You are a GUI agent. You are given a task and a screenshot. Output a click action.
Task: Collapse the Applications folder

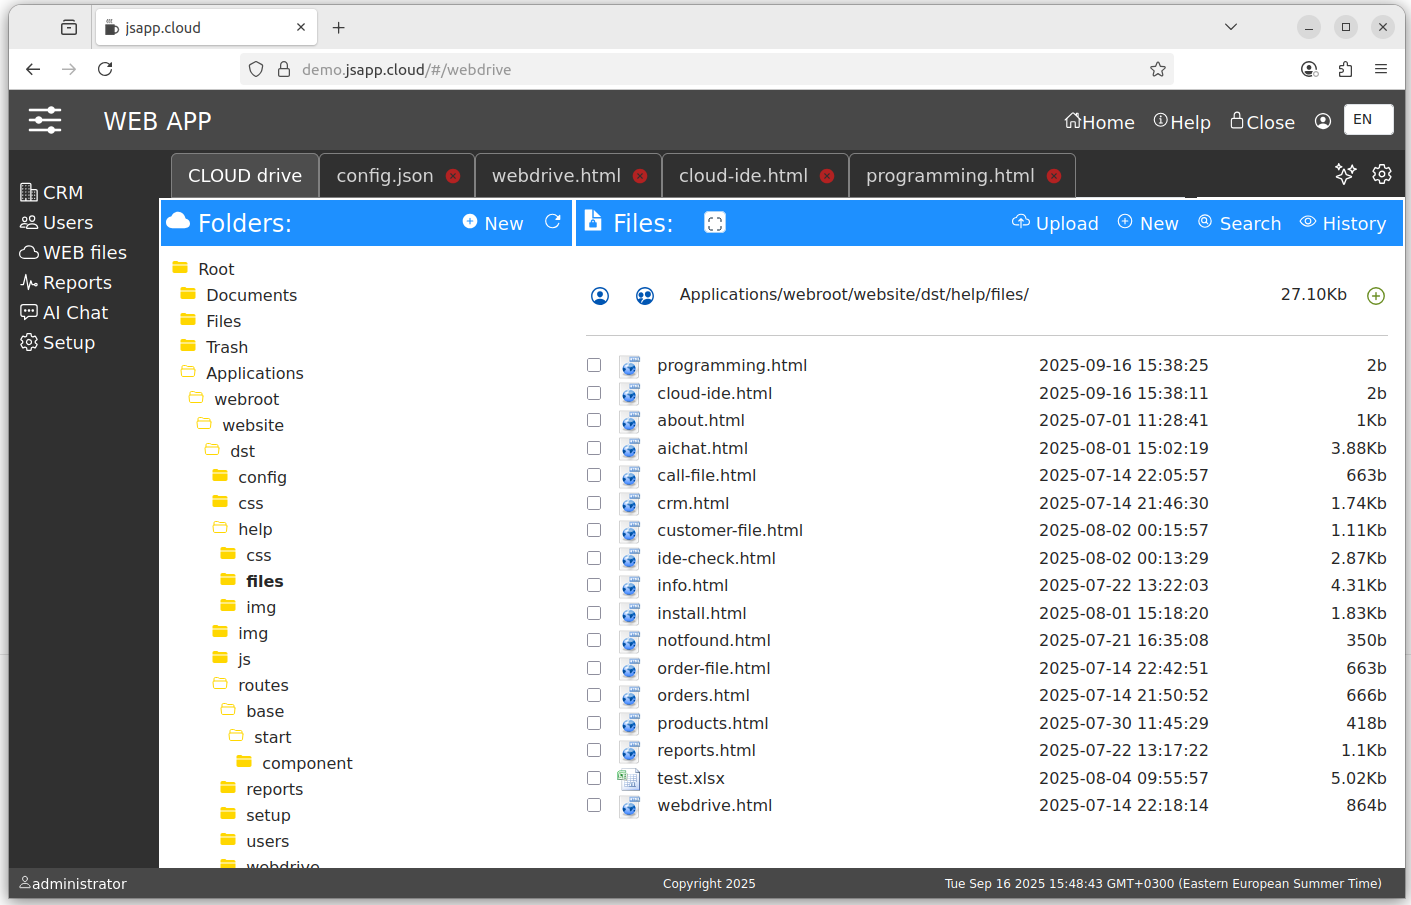click(x=189, y=373)
